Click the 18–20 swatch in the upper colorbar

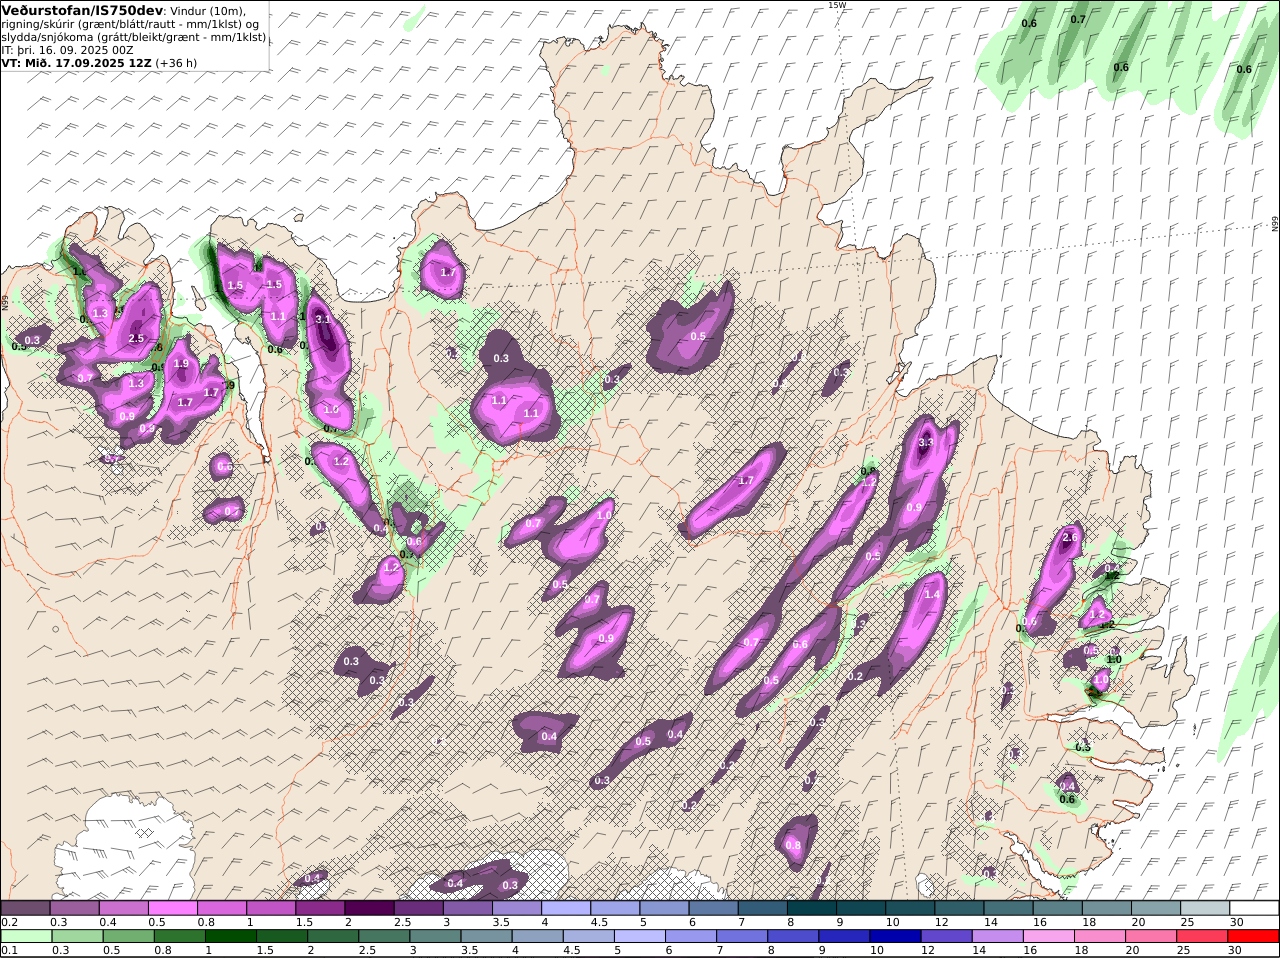tap(1106, 907)
